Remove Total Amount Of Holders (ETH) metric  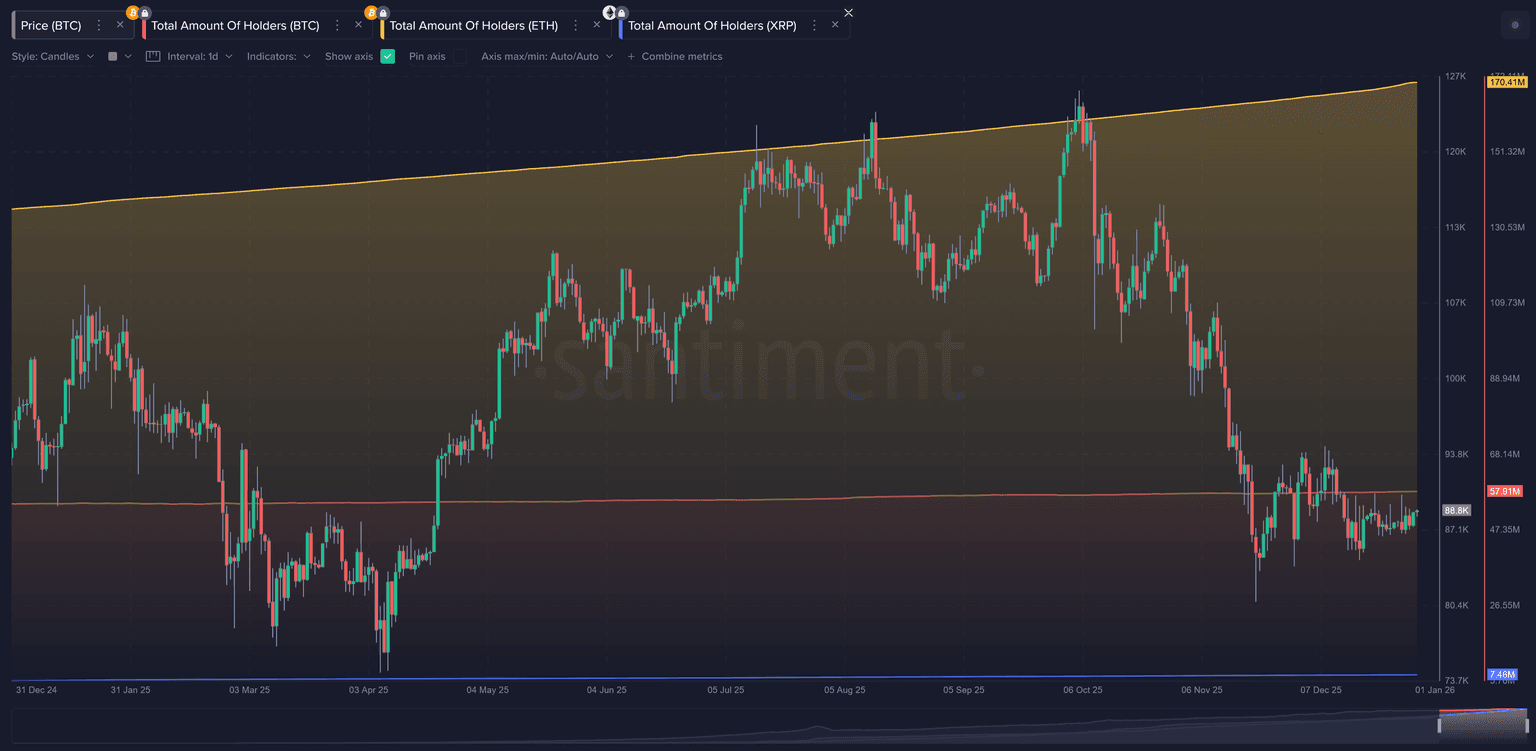coord(597,25)
